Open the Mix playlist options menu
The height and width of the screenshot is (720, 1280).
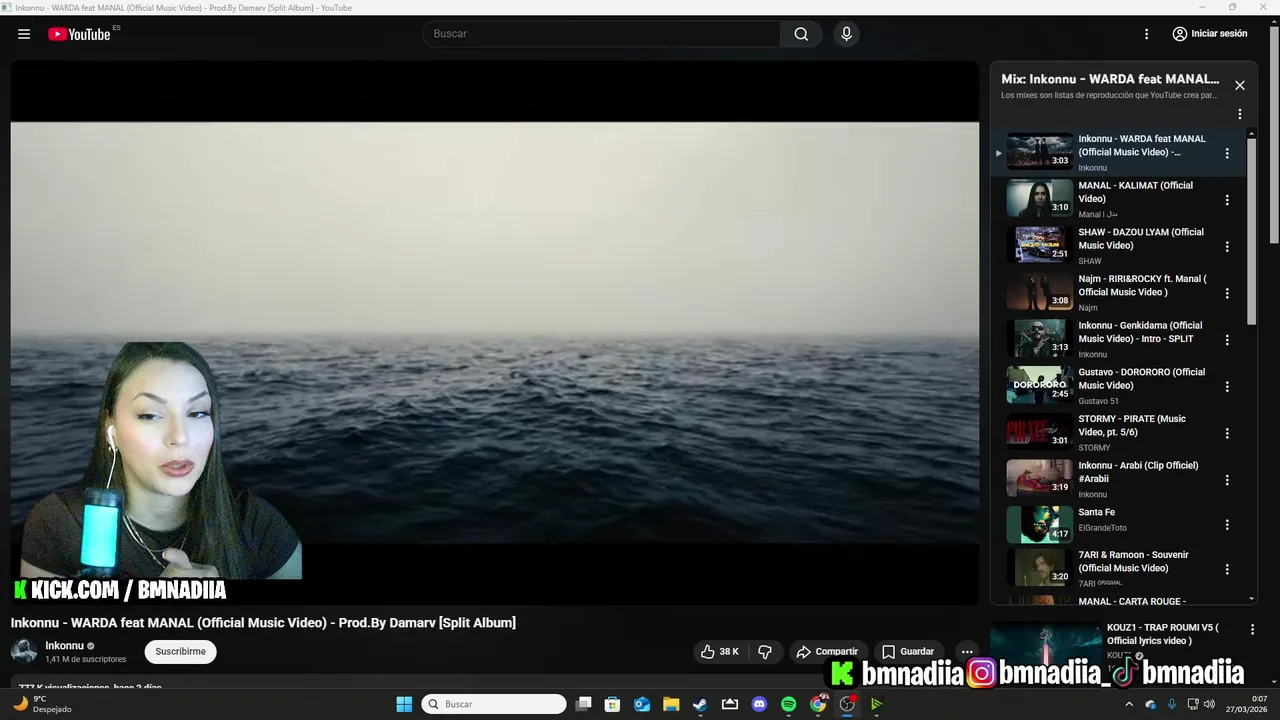pyautogui.click(x=1240, y=114)
